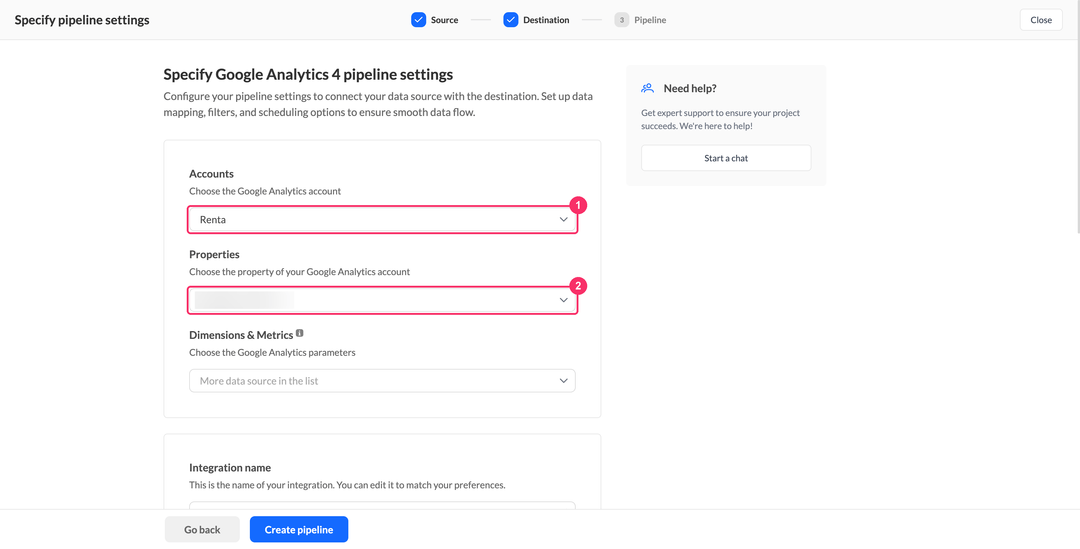
Task: Open the Properties dropdown
Action: click(x=382, y=300)
